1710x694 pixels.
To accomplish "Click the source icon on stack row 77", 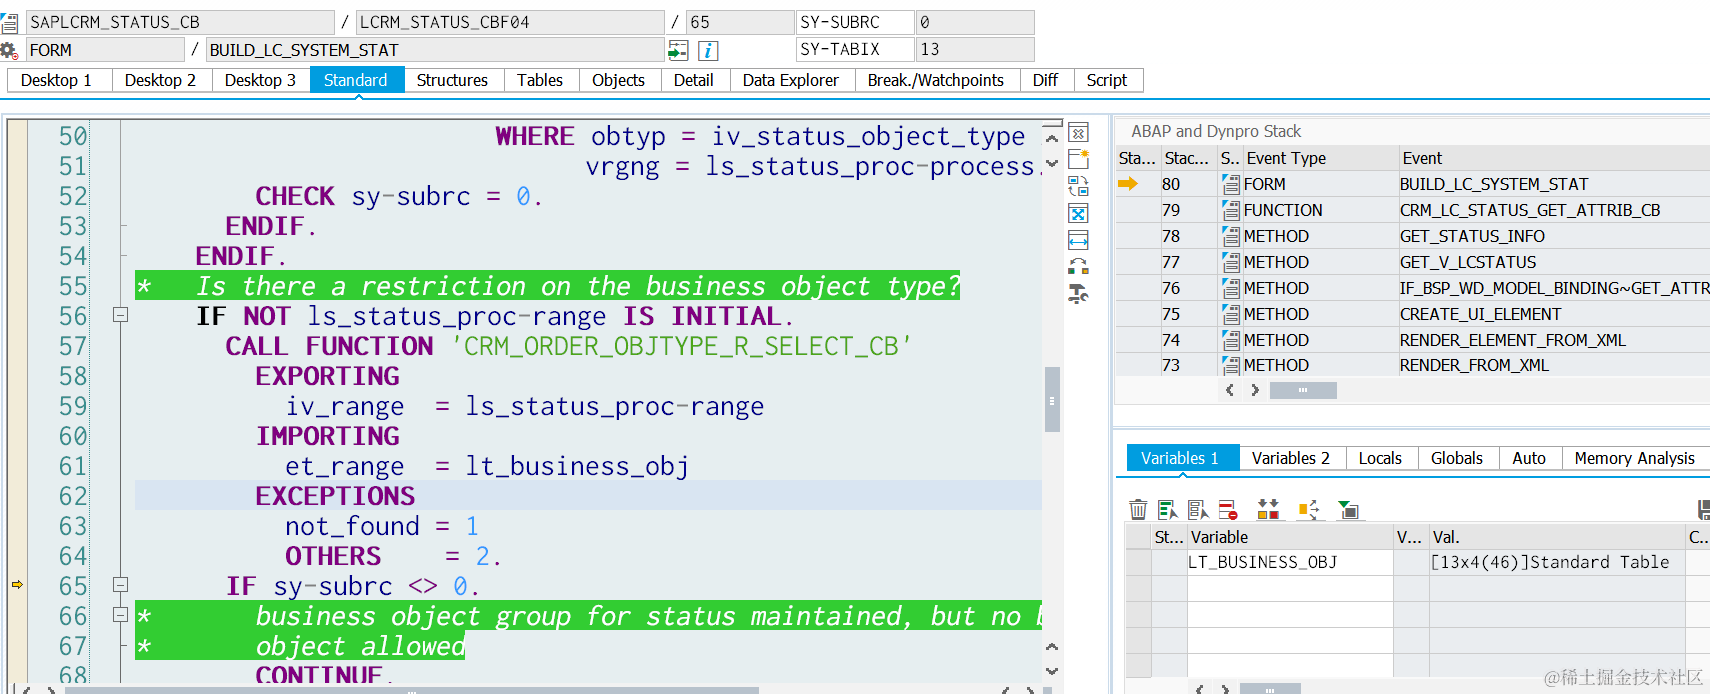I will (1231, 262).
